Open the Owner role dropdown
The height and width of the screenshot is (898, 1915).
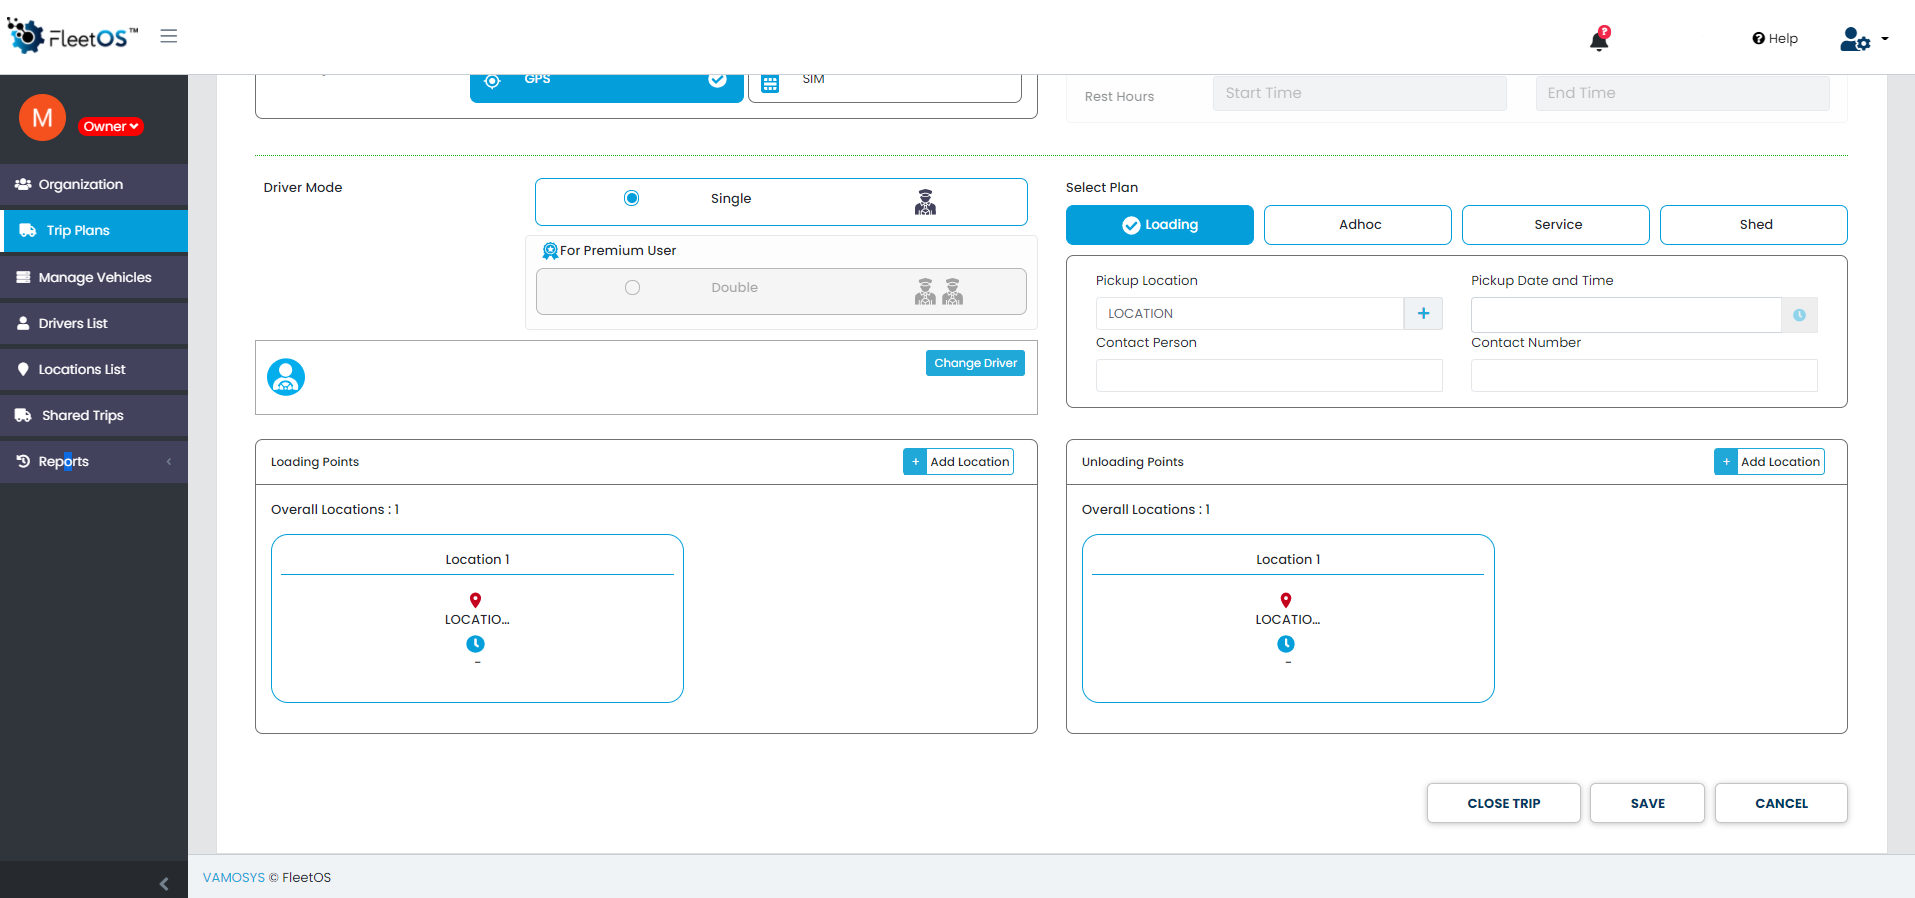coord(111,126)
